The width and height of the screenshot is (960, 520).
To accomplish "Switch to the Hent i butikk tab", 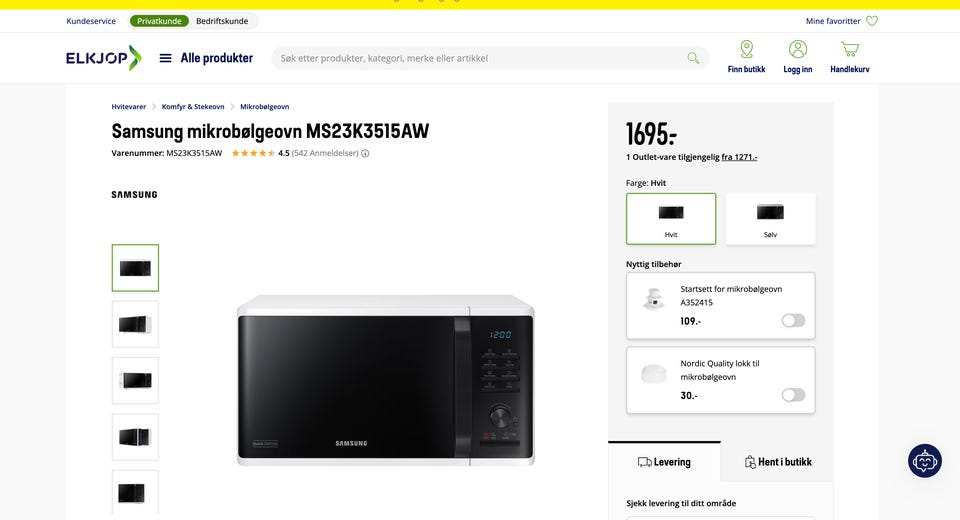I will click(x=778, y=462).
